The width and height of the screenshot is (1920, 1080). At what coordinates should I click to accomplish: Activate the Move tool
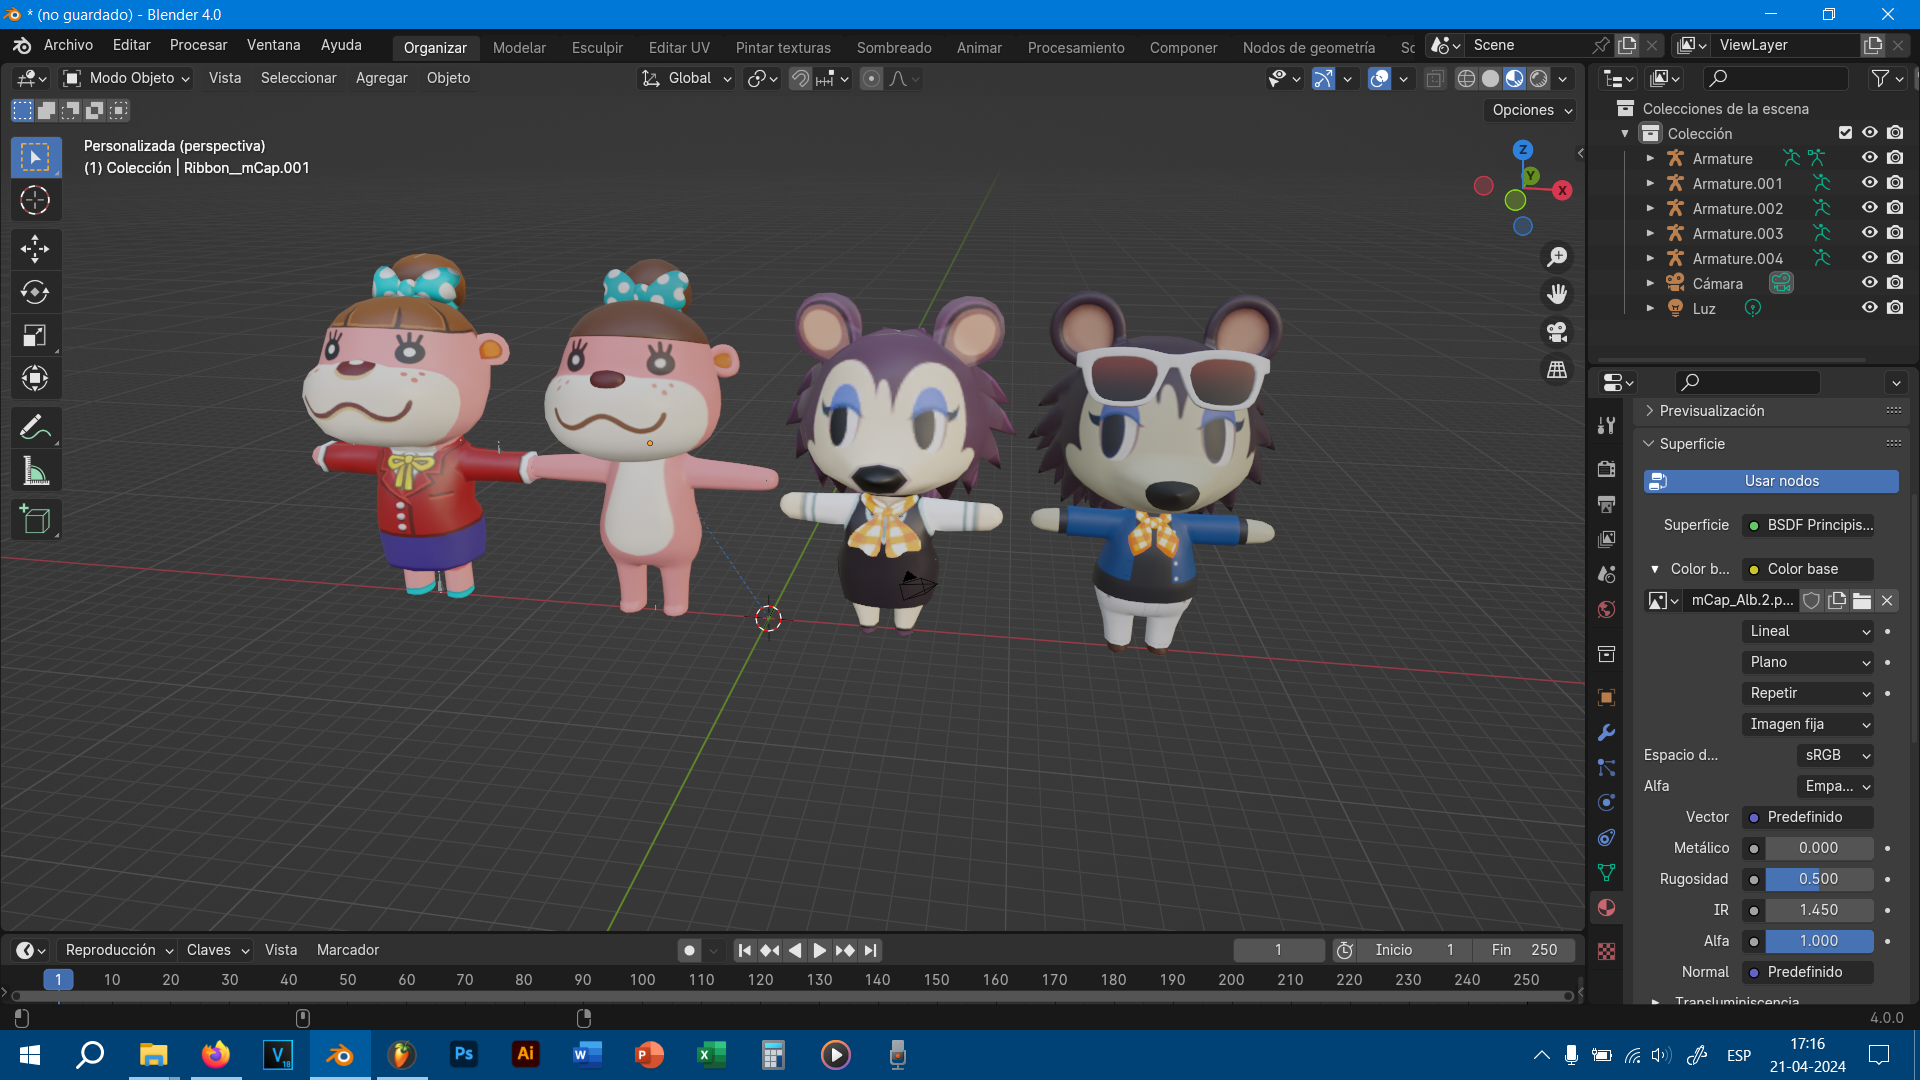click(x=35, y=248)
